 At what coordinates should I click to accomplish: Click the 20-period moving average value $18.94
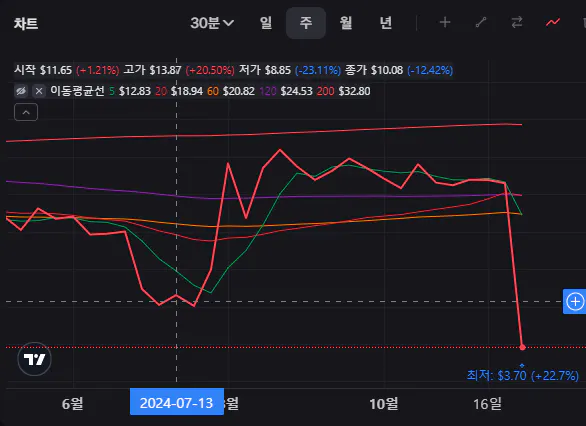[186, 91]
